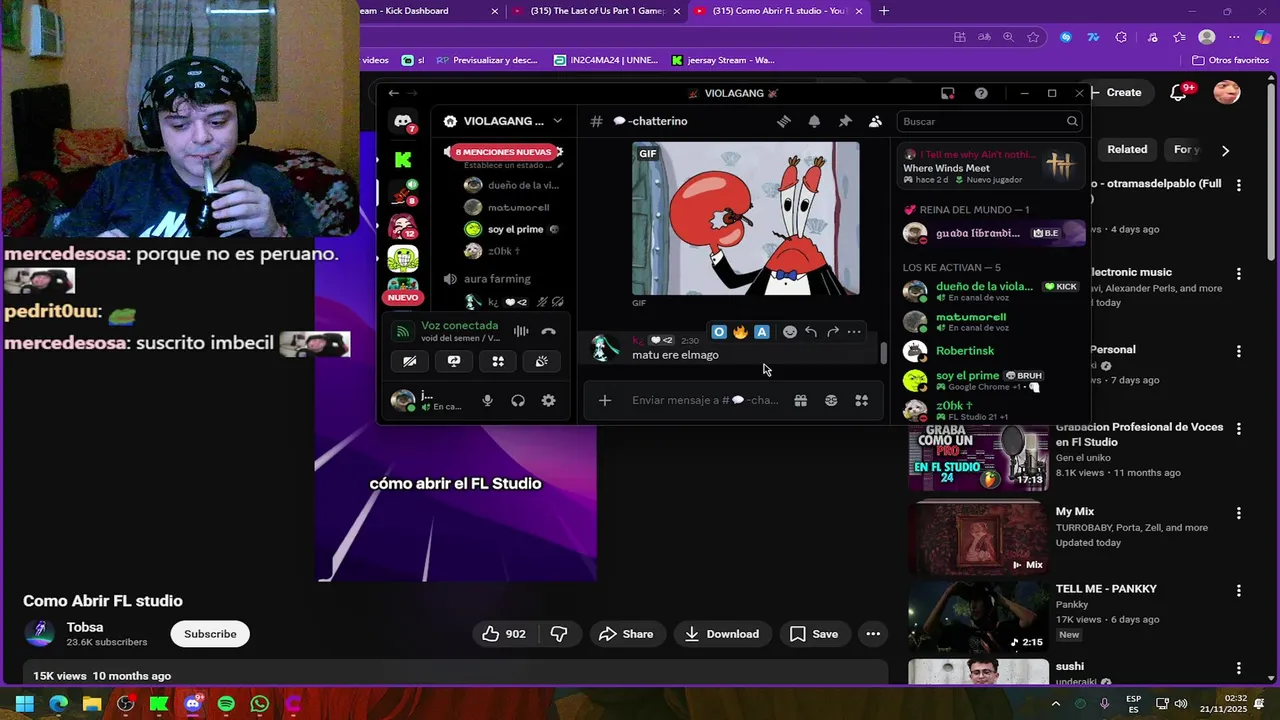Expand the VIOLAGANG server dropdown
This screenshot has width=1280, height=720.
tap(557, 121)
